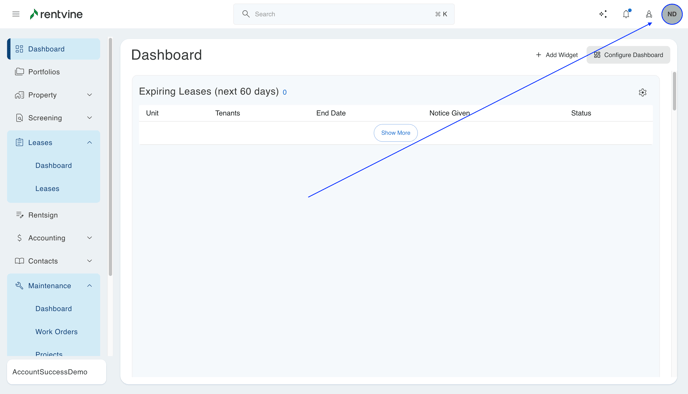Click the plus icon for Add Widget
Image resolution: width=688 pixels, height=394 pixels.
538,55
